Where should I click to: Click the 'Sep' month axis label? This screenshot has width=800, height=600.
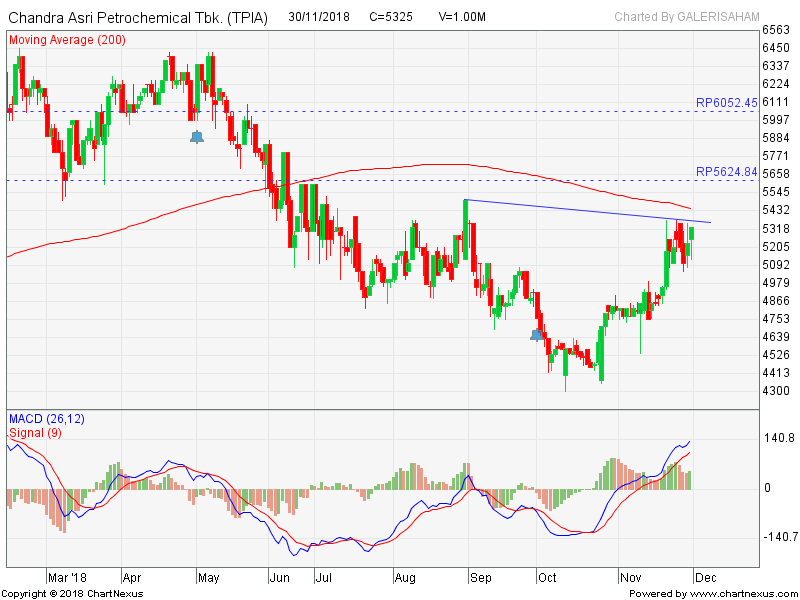(481, 578)
